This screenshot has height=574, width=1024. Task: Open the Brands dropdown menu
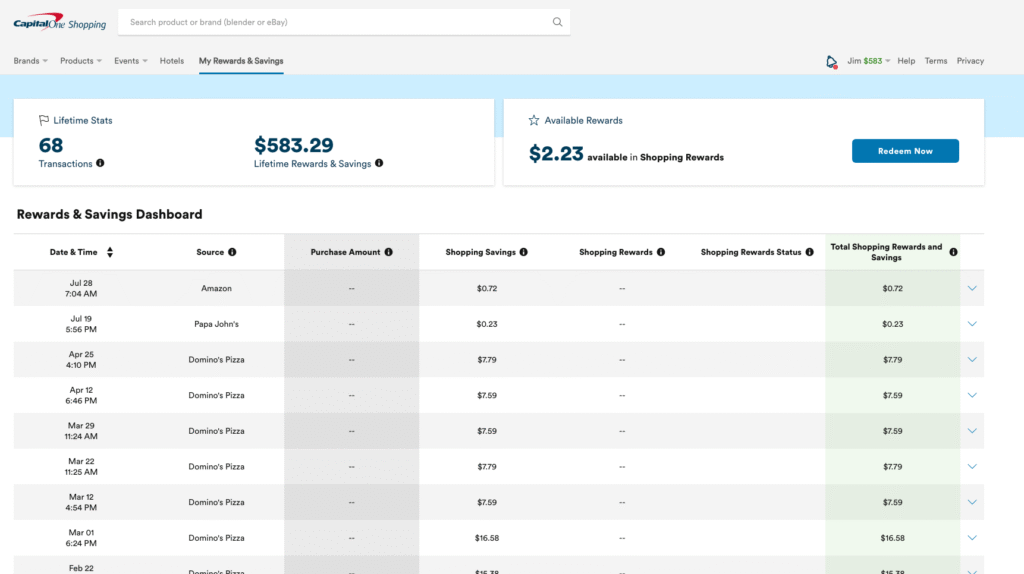(31, 61)
